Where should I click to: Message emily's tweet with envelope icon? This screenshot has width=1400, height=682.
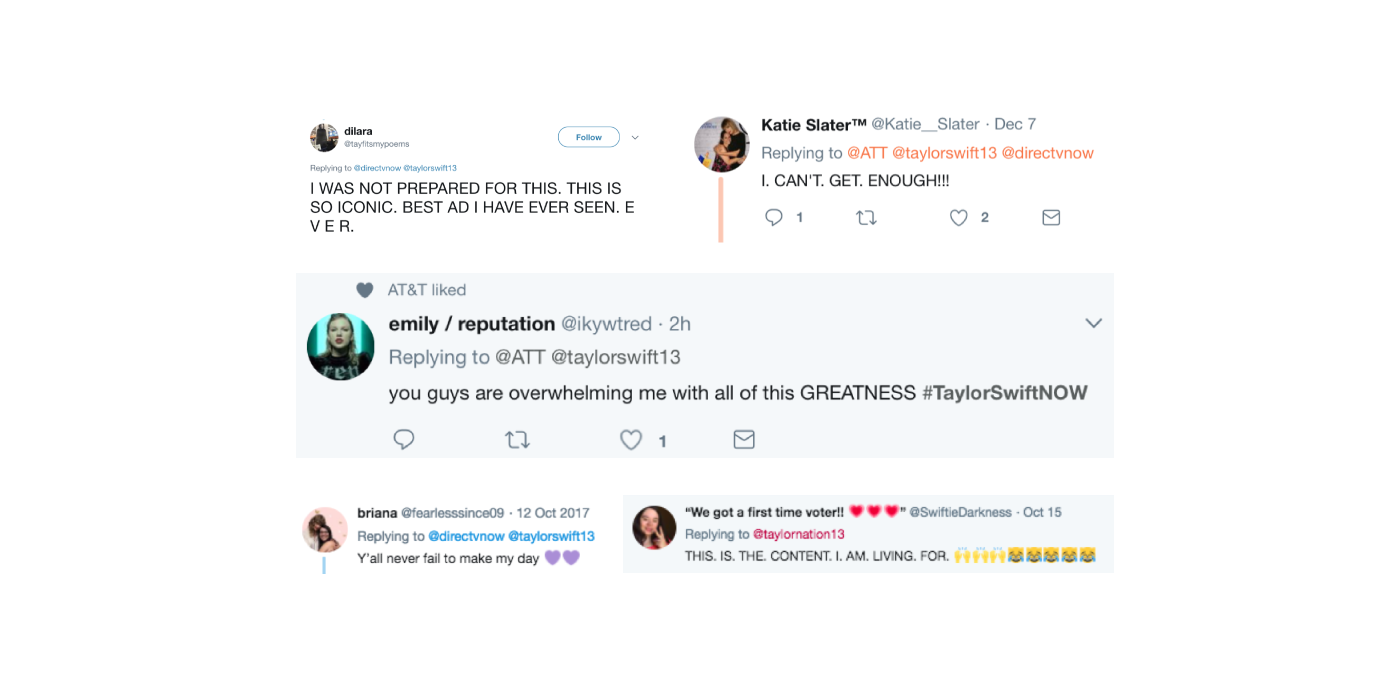tap(744, 439)
